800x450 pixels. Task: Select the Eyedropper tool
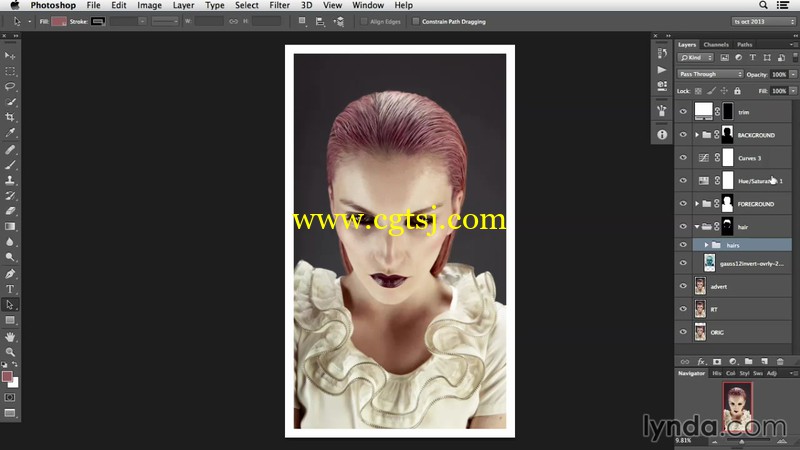click(x=10, y=133)
